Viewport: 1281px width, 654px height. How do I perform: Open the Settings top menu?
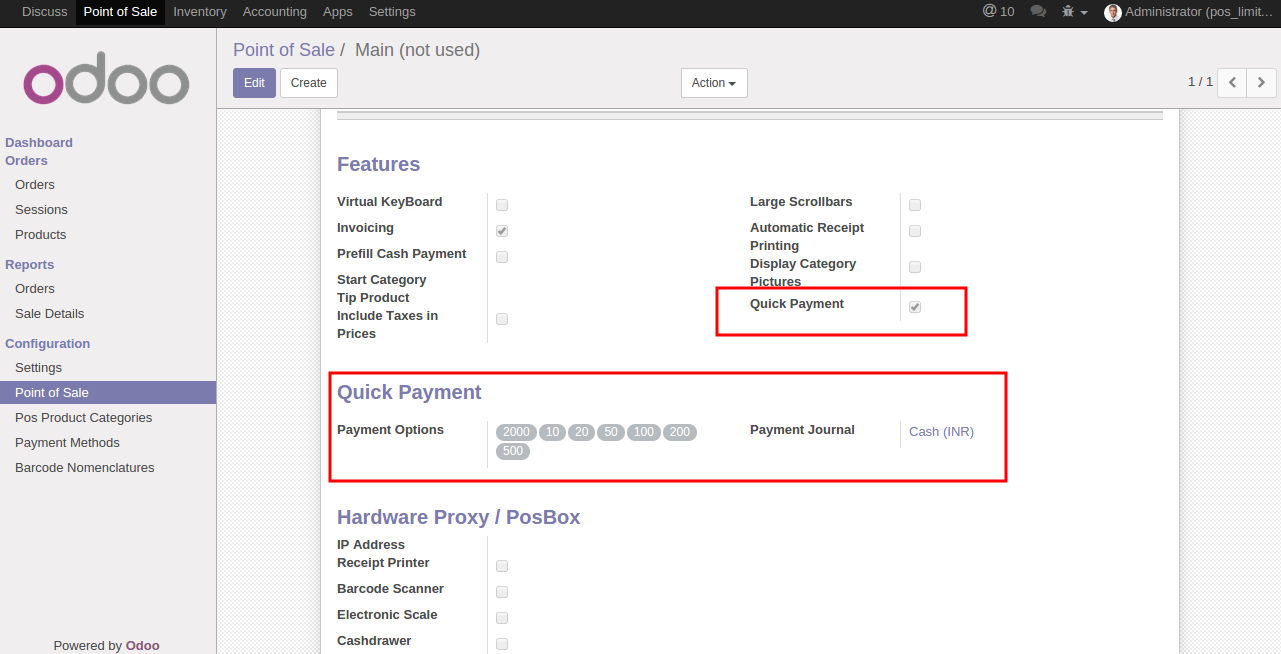(x=392, y=12)
